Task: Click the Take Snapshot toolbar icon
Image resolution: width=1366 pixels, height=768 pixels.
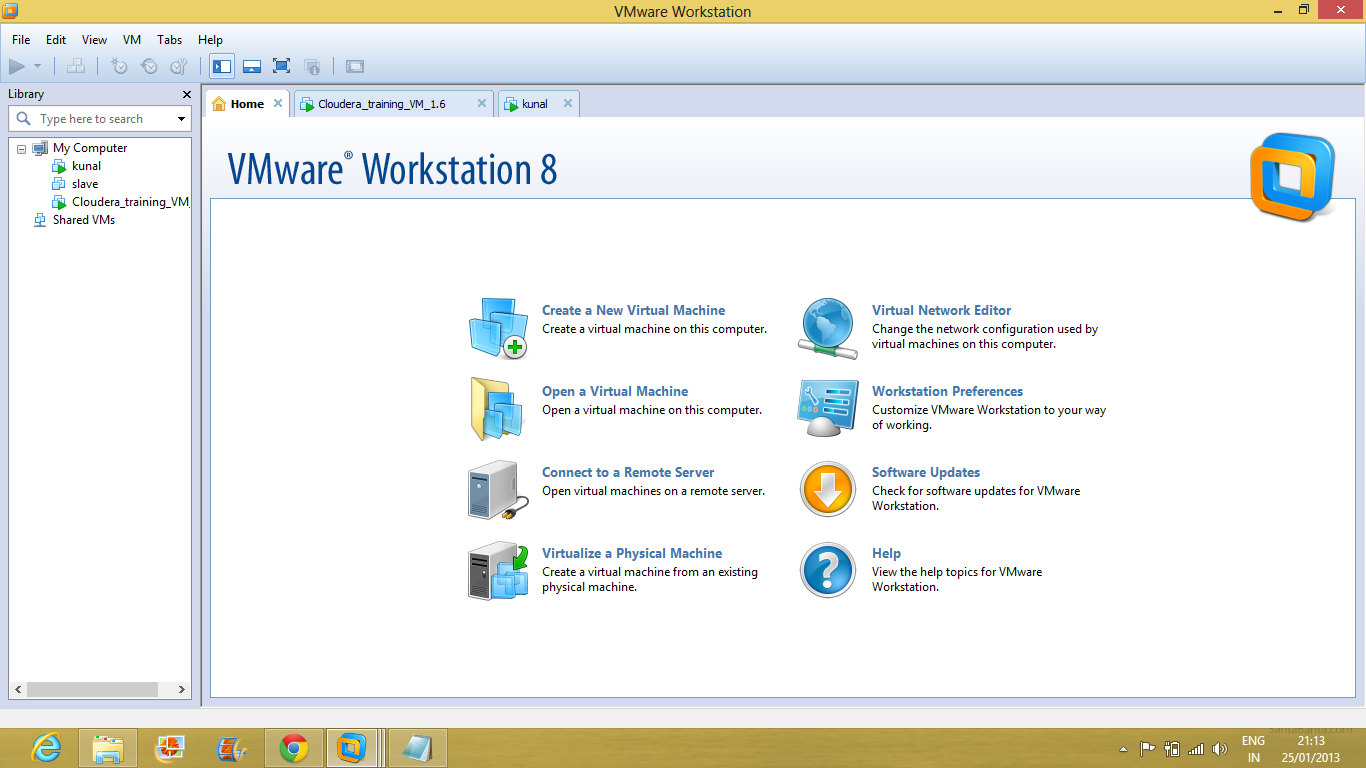Action: 119,67
